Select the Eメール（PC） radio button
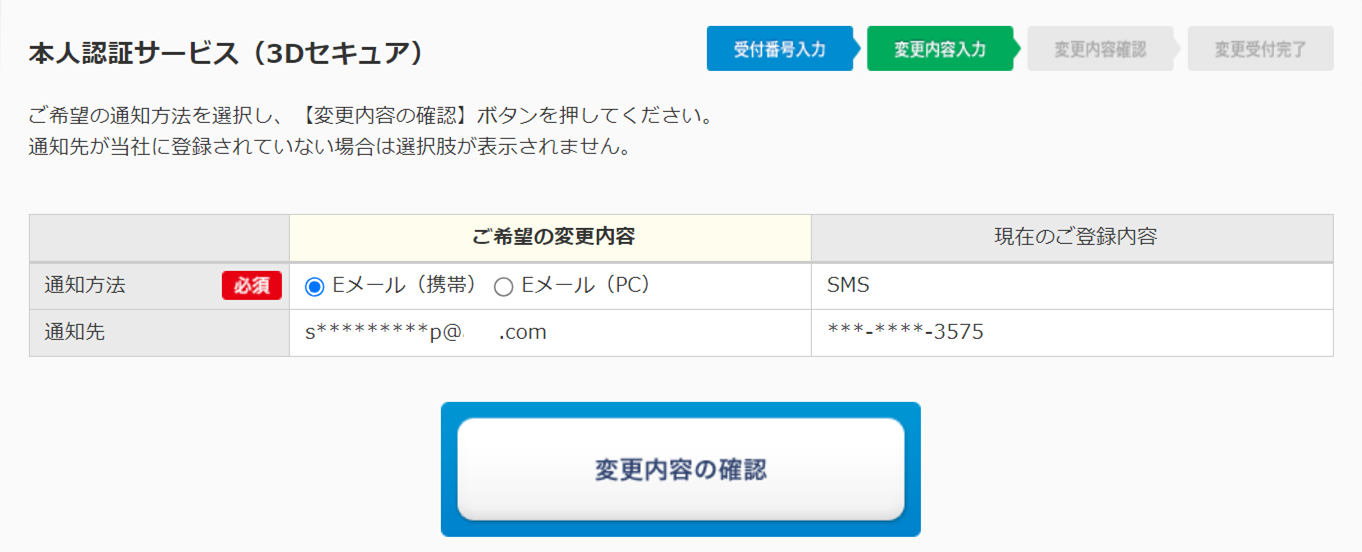Screen dimensions: 1362x552 (x=504, y=287)
